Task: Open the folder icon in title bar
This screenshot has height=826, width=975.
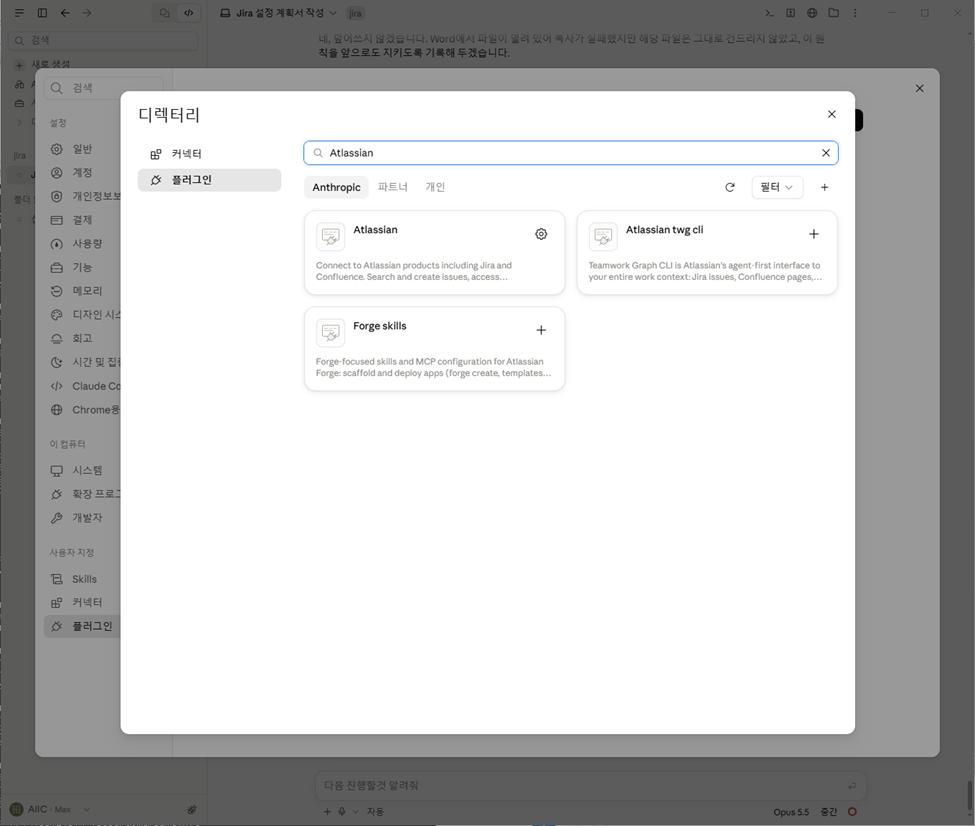Action: 833,12
